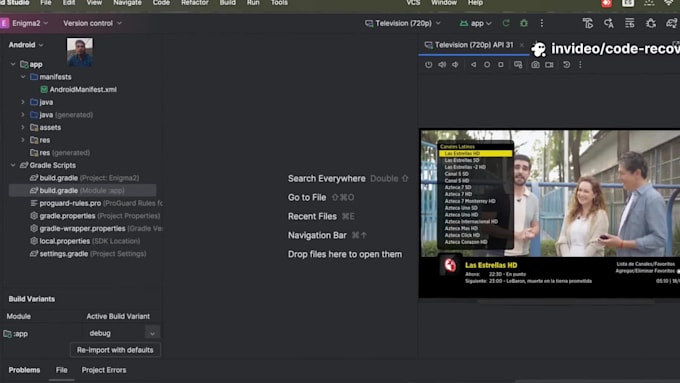Click the translate/apply changes icon with letter A
Viewport: 680px width, 383px height.
coord(608,23)
